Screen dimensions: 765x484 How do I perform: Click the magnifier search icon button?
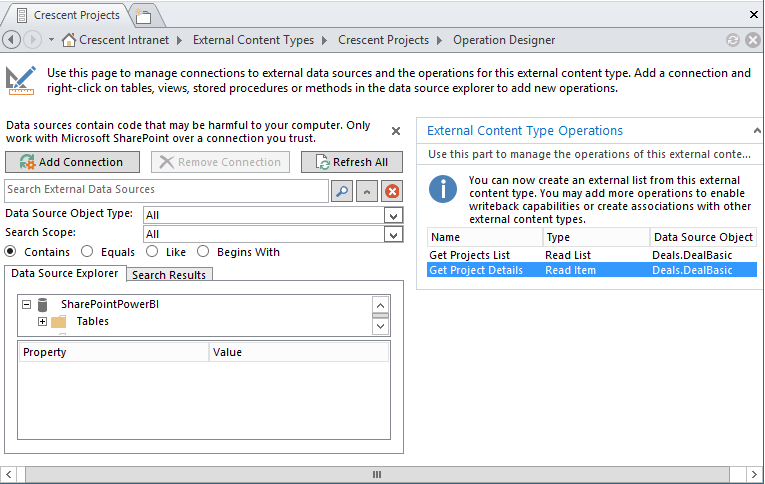click(342, 191)
